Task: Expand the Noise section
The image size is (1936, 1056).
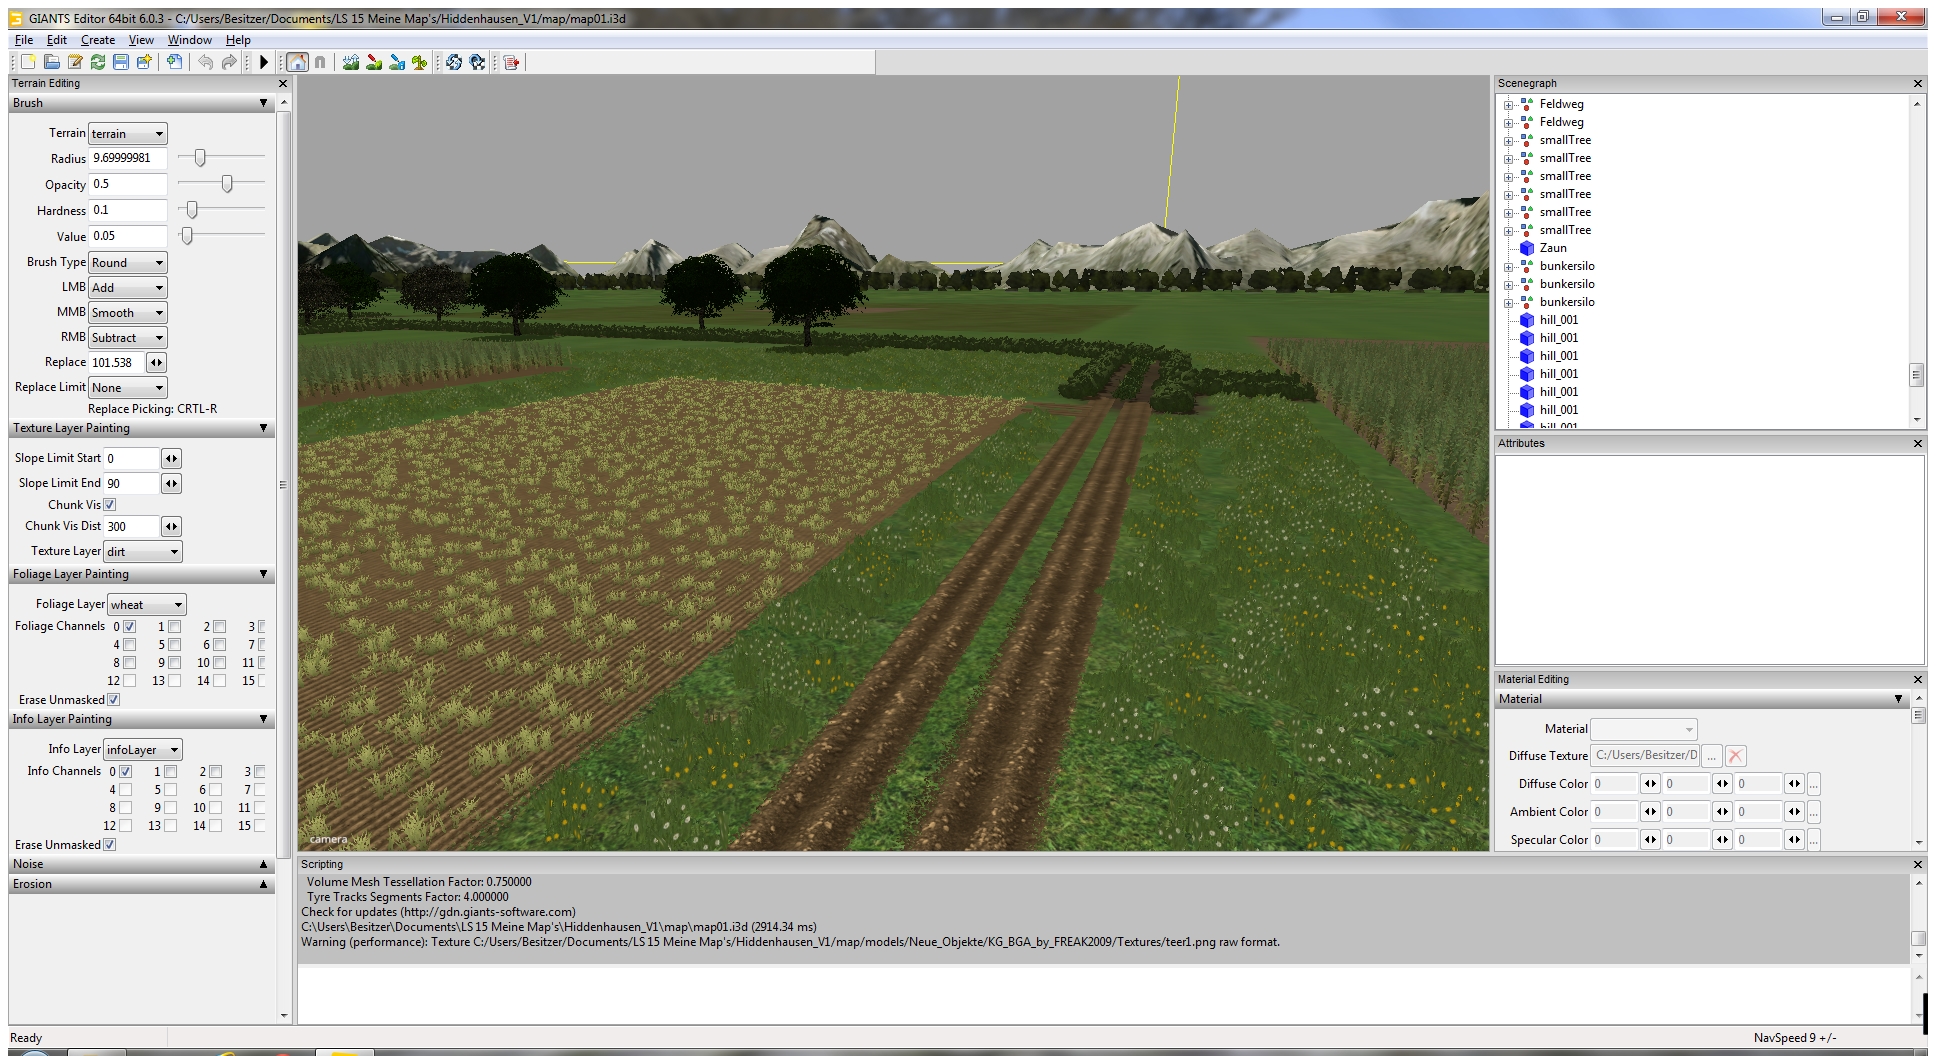Action: [264, 864]
